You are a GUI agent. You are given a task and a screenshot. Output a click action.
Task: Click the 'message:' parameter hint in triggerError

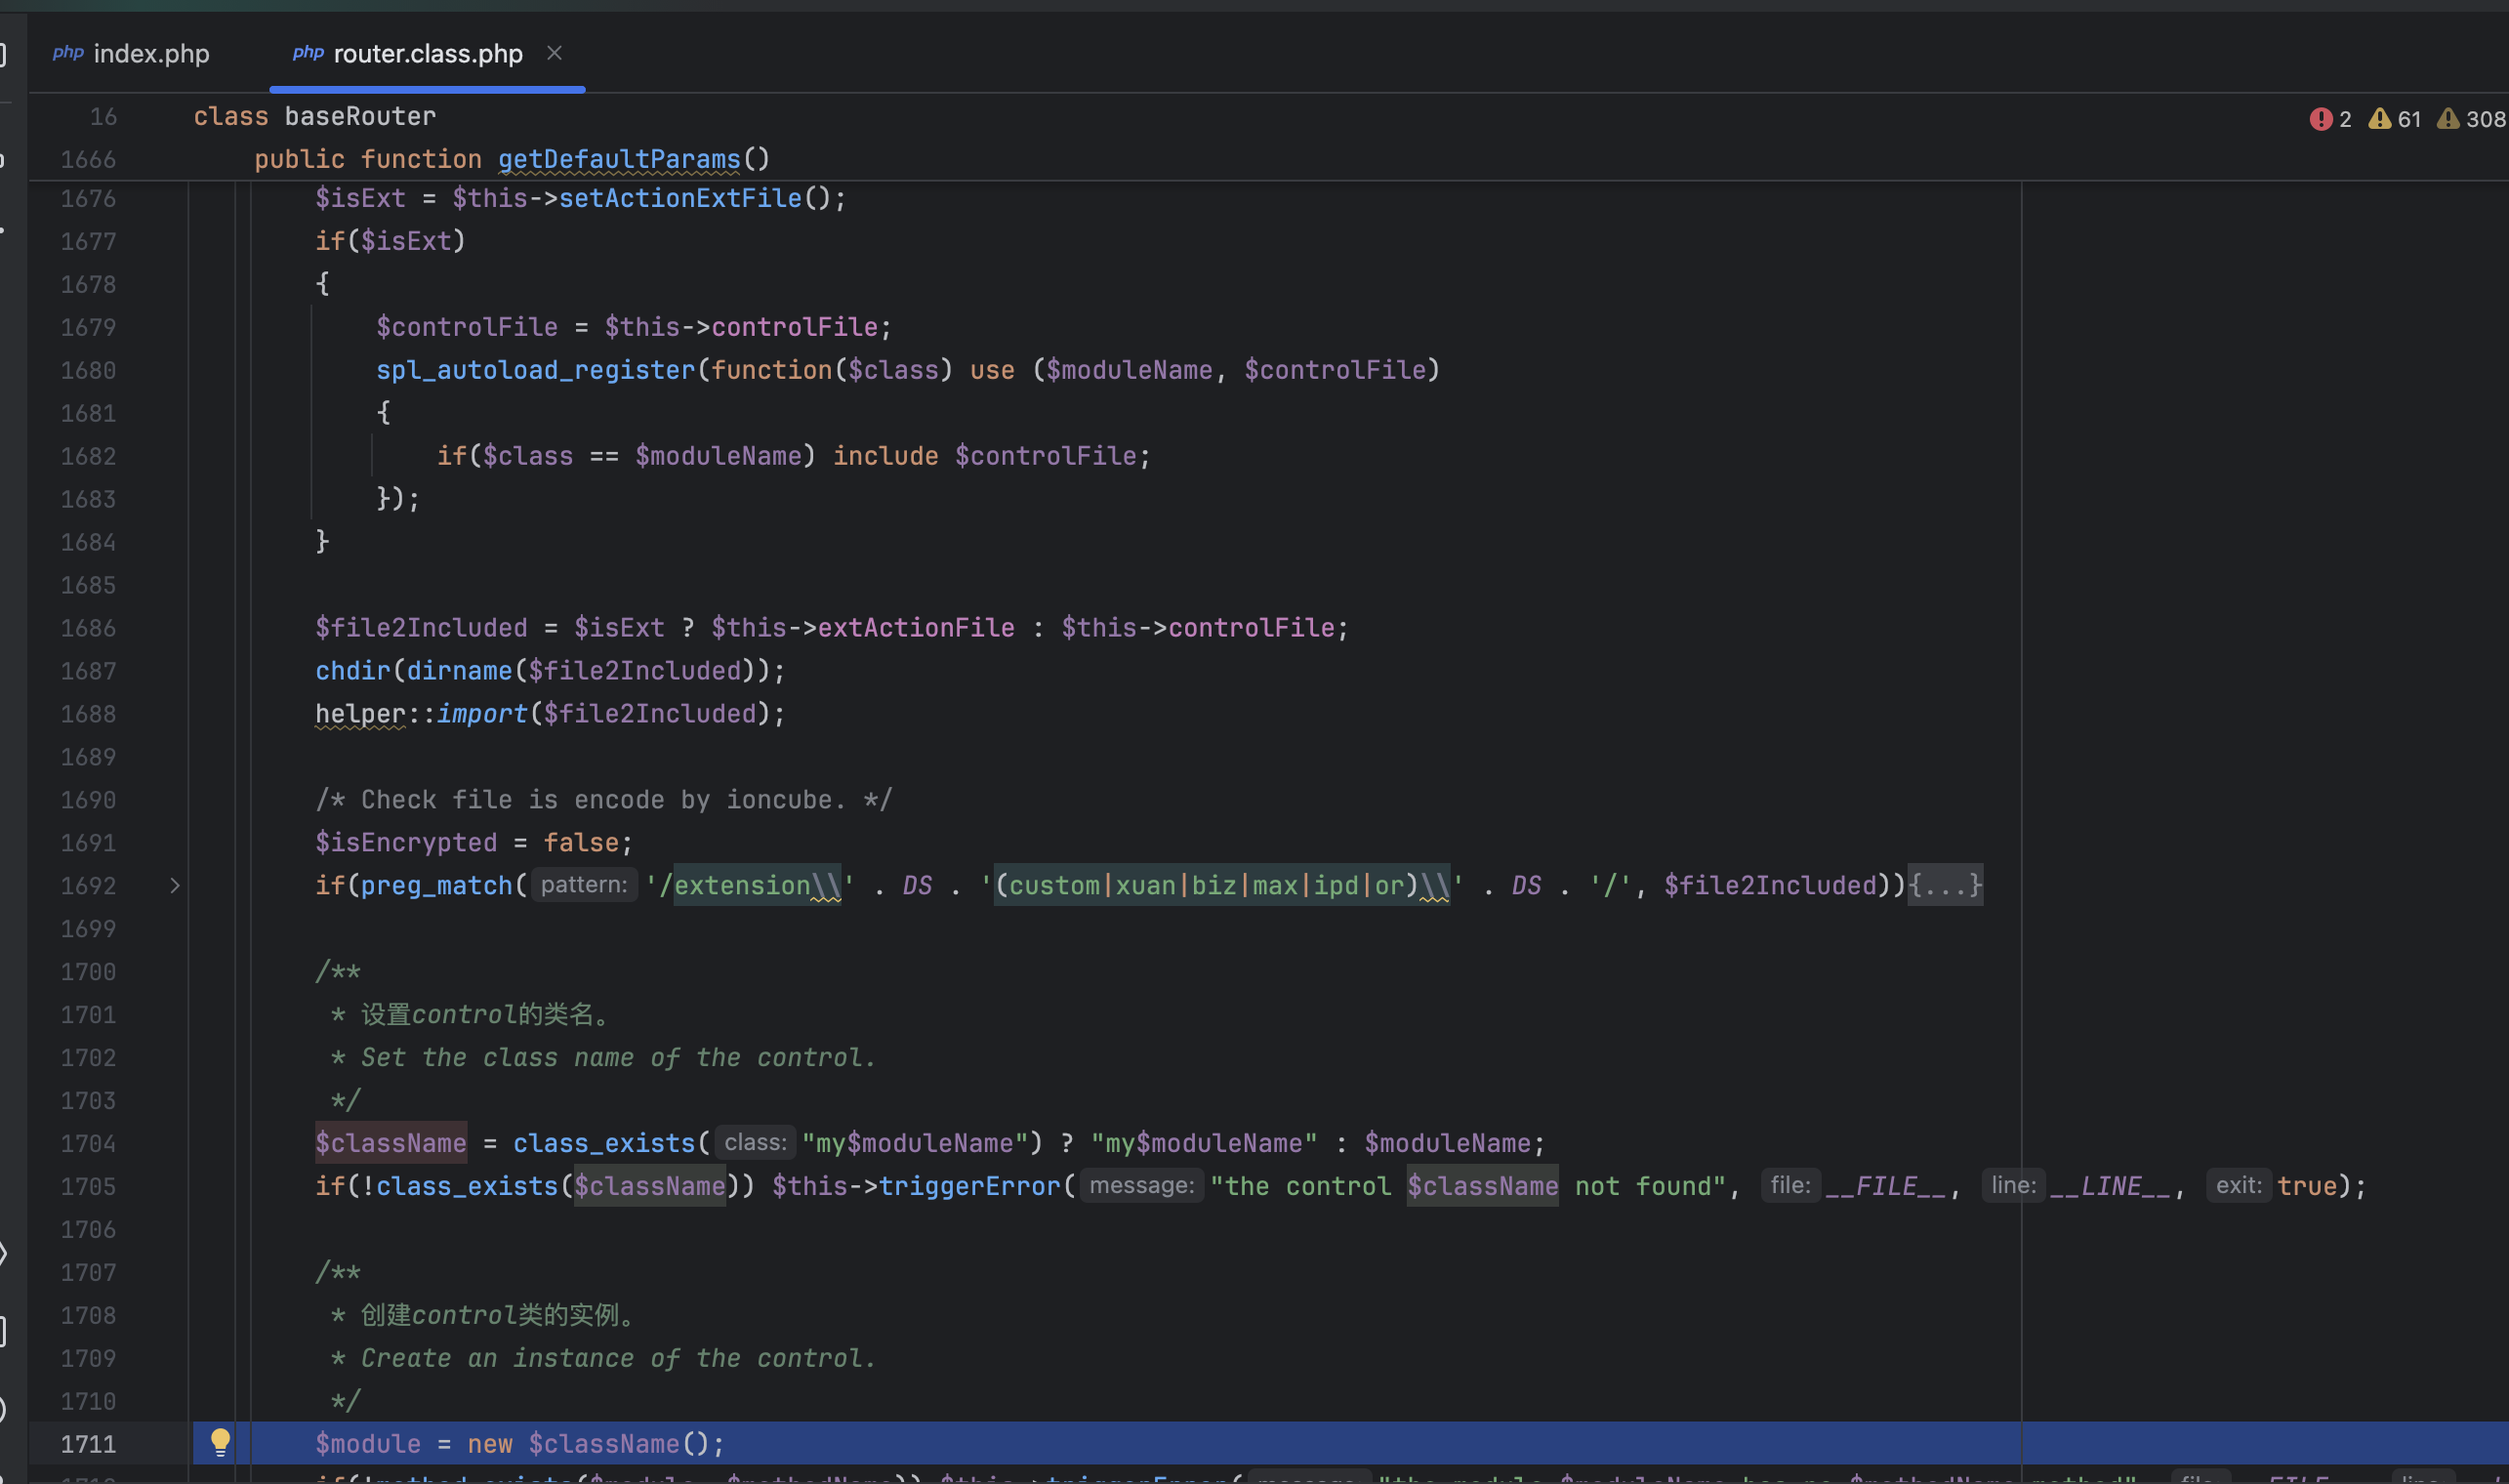1141,1186
